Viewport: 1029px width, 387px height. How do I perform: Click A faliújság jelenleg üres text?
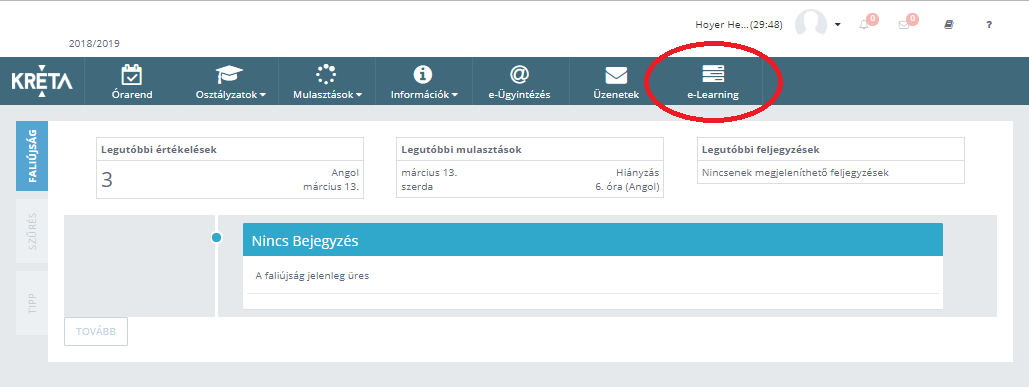[312, 275]
